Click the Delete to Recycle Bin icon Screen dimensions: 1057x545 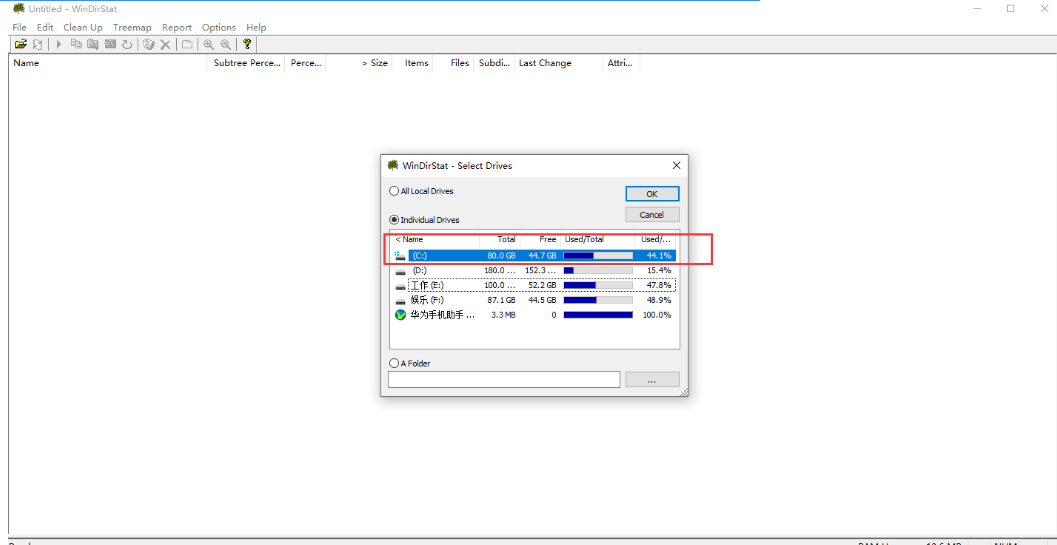pyautogui.click(x=148, y=44)
